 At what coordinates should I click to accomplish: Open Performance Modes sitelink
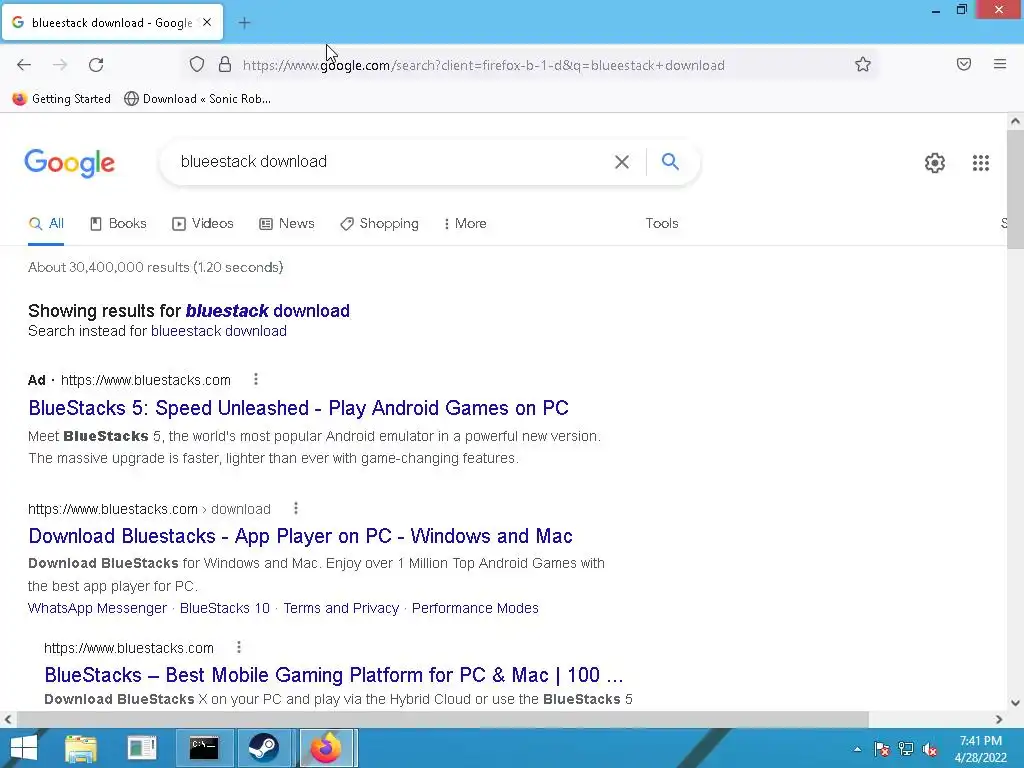tap(475, 608)
